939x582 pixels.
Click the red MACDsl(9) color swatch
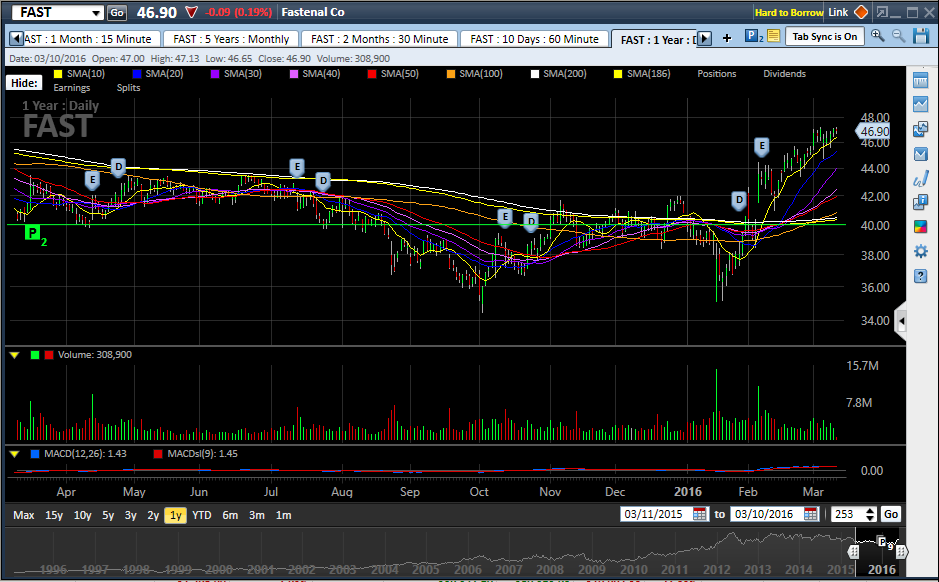pyautogui.click(x=158, y=454)
